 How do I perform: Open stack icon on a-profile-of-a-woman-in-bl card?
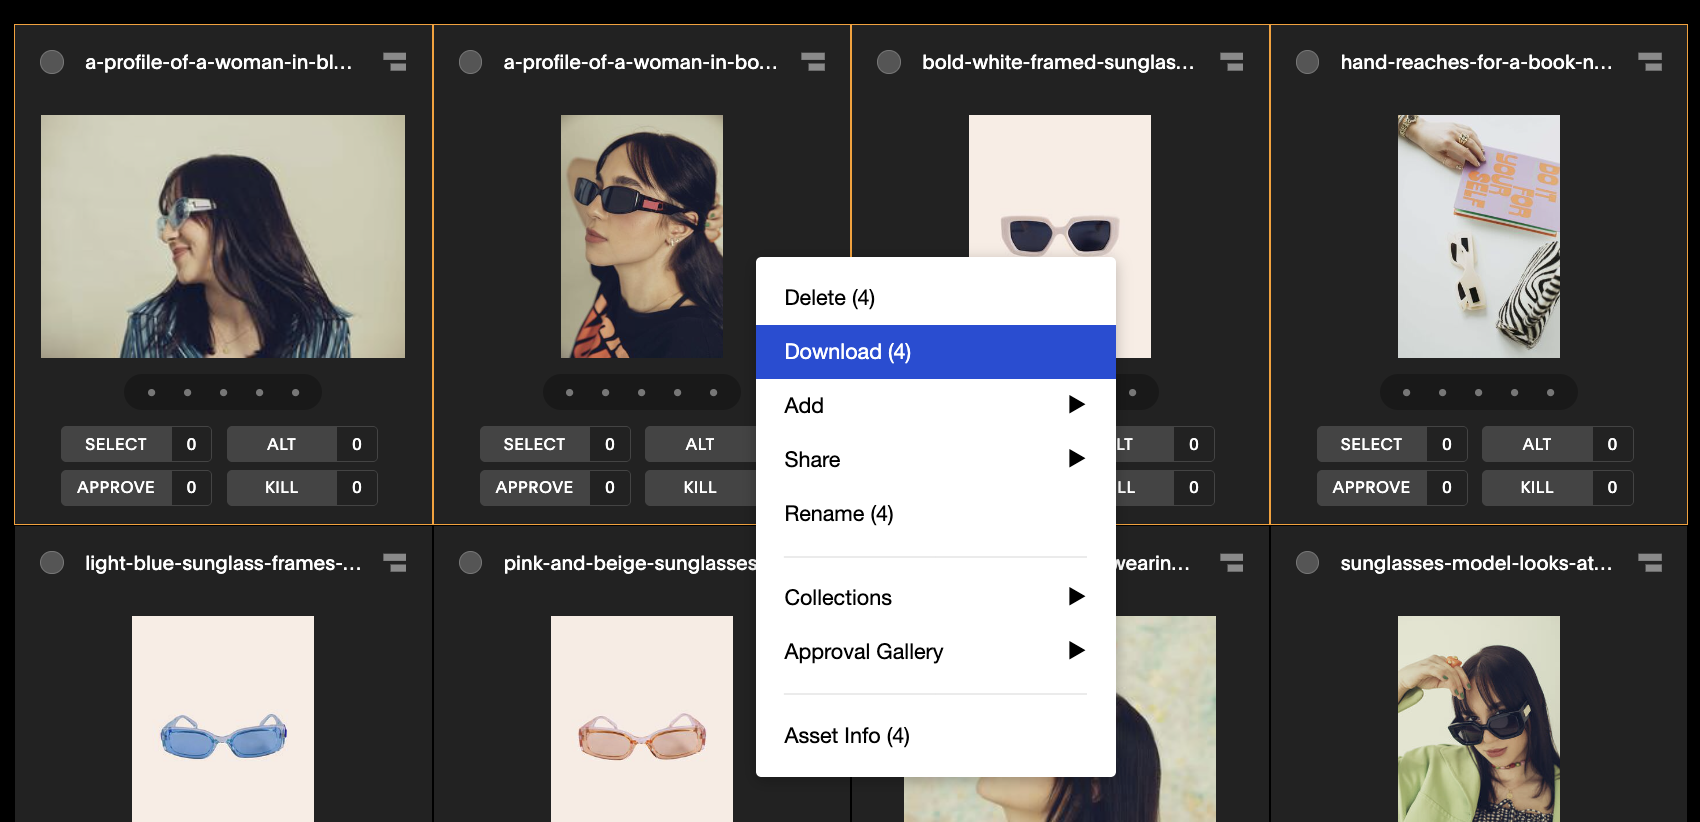pyautogui.click(x=395, y=62)
